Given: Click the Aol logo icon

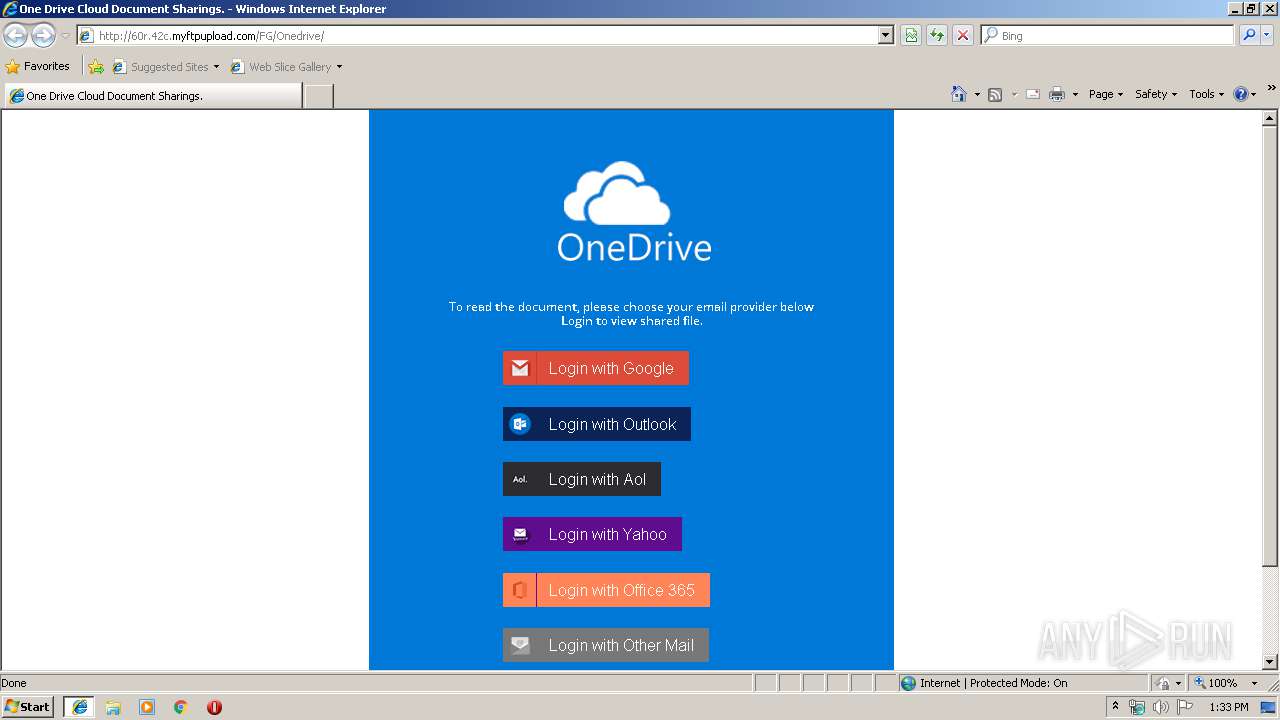Looking at the screenshot, I should click(520, 479).
